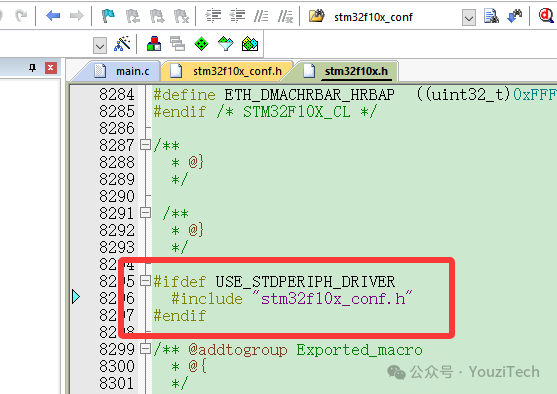Viewport: 557px width, 394px height.
Task: Open Manage Run-Time Environment green diamond
Action: coord(201,44)
